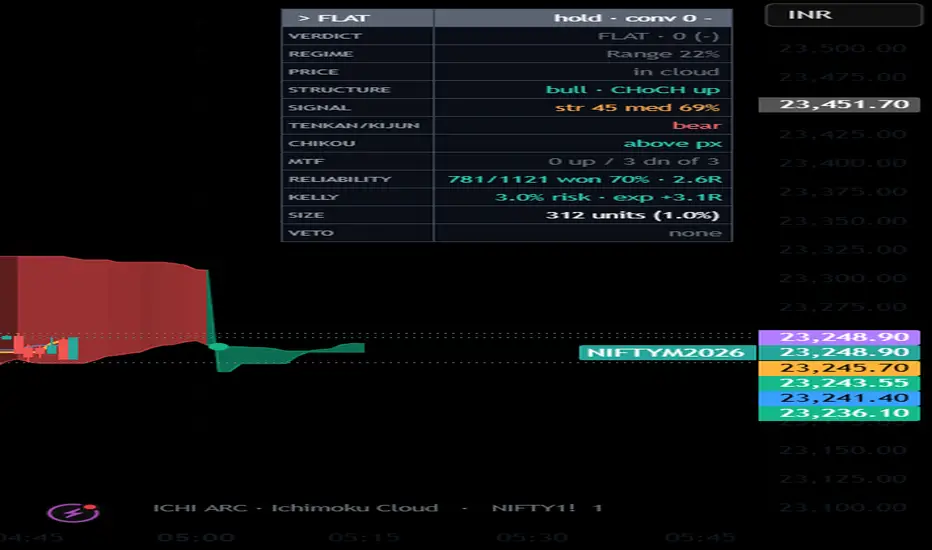The height and width of the screenshot is (550, 932).
Task: Select the purple 23,248.90 price tag
Action: pyautogui.click(x=839, y=337)
